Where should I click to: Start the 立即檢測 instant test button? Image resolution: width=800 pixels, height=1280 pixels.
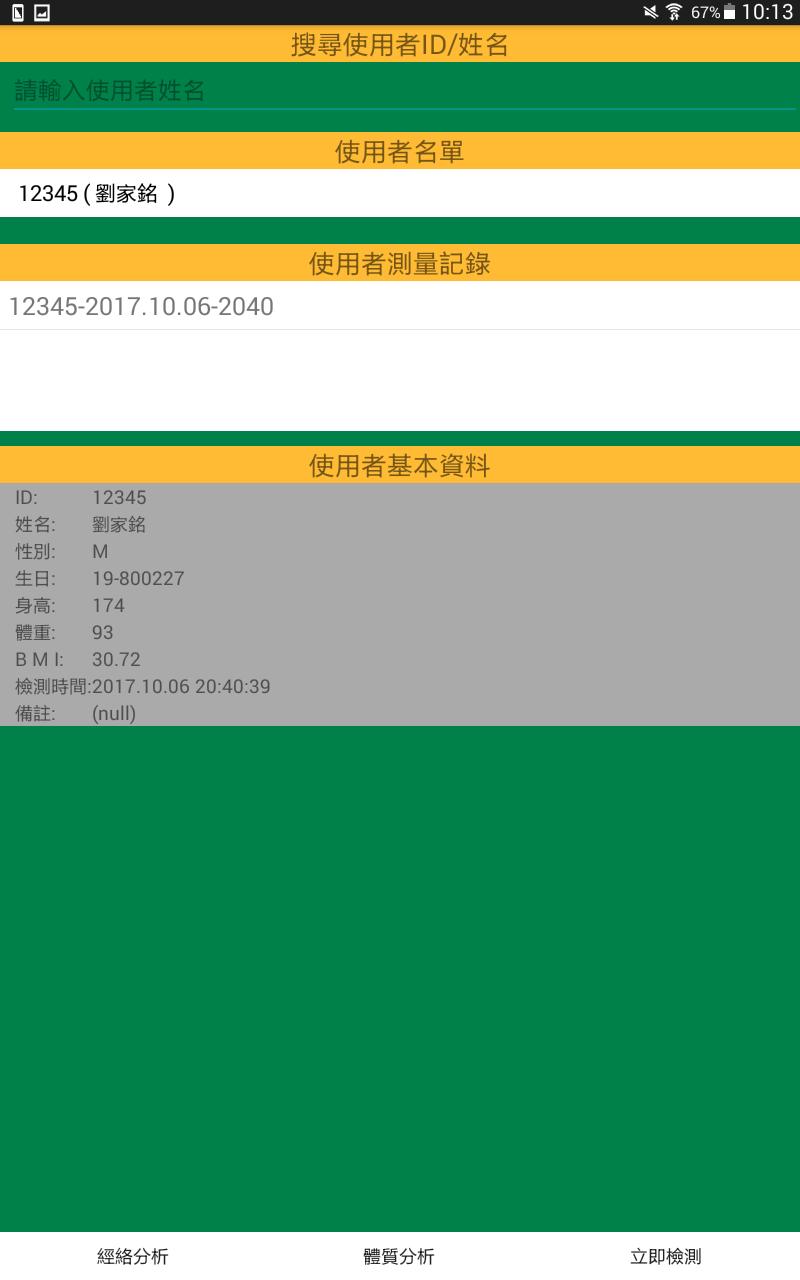666,1257
